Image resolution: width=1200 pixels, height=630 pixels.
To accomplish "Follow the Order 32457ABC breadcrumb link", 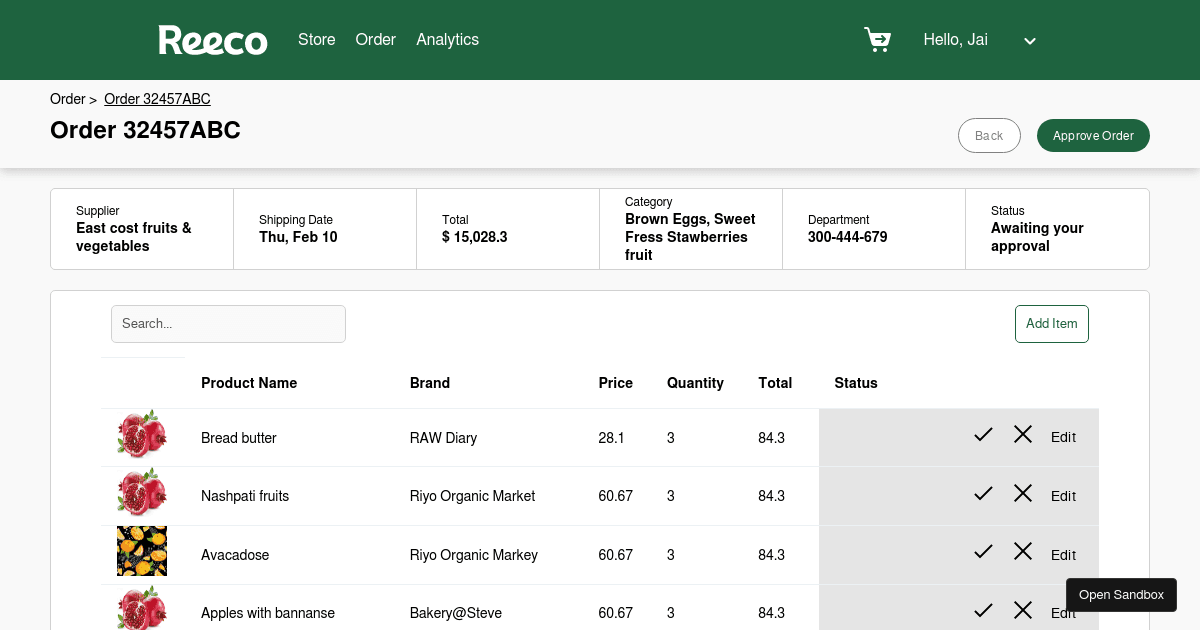I will point(157,99).
